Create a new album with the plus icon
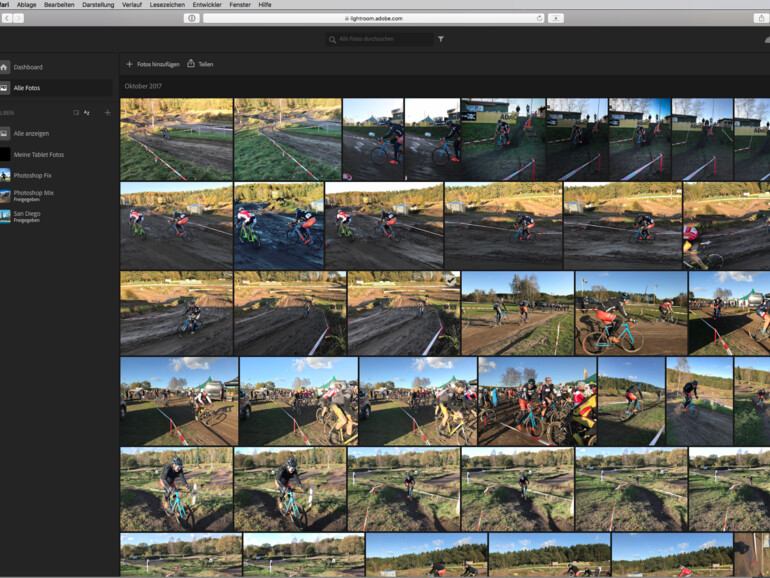 (108, 112)
